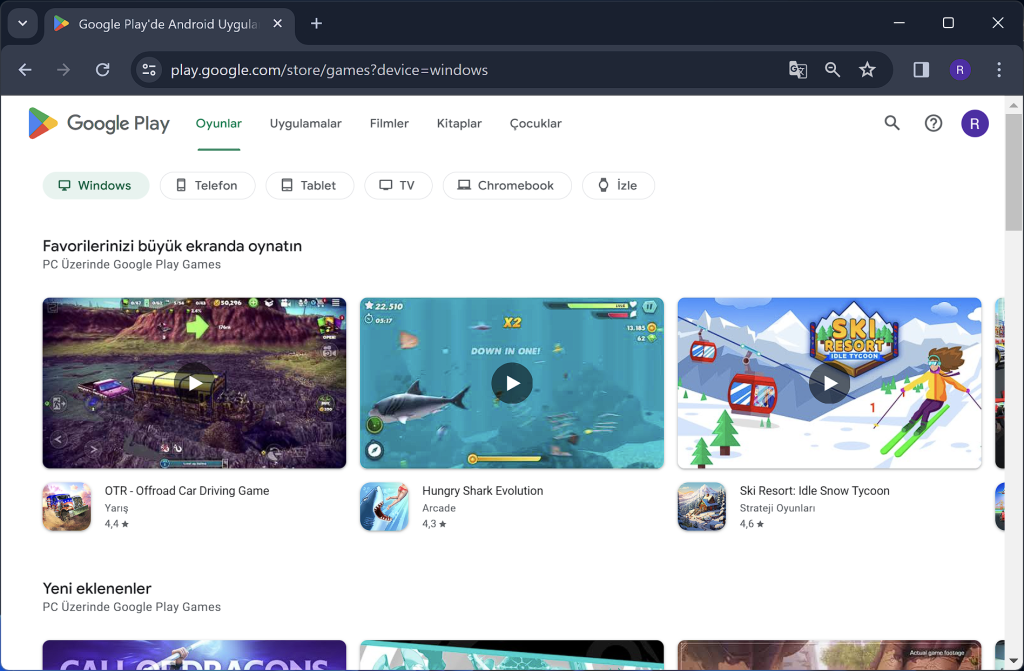
Task: Open Chrome's three-dot menu
Action: coord(999,70)
